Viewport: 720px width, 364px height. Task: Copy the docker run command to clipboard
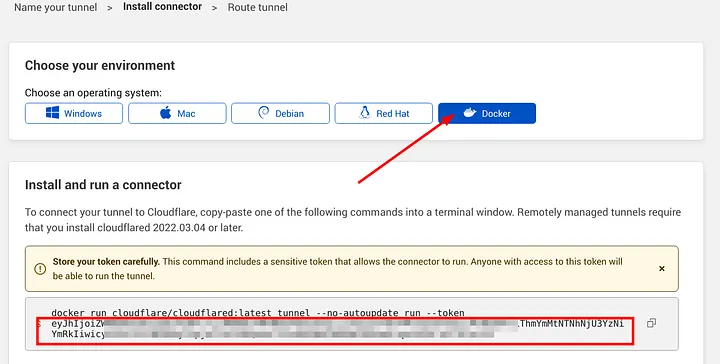(651, 323)
